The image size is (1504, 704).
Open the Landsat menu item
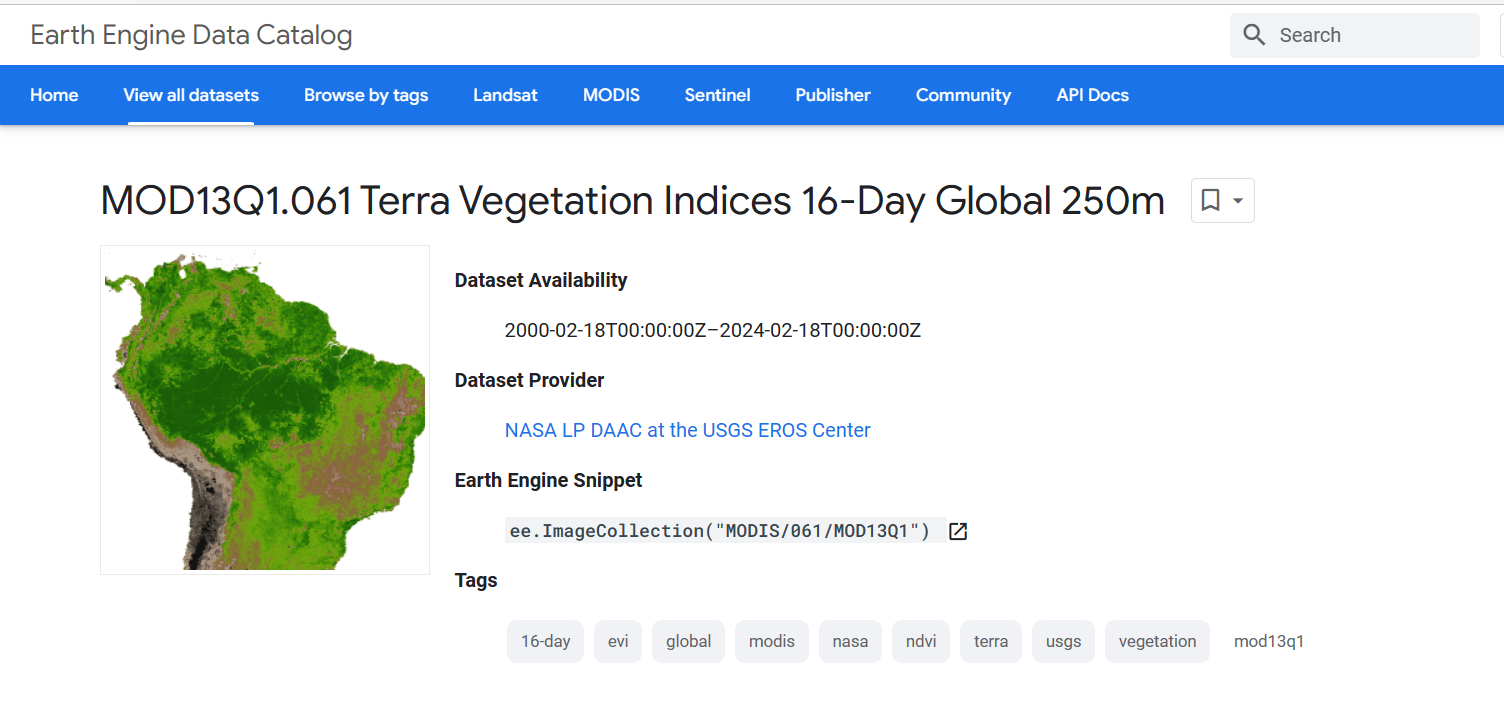pyautogui.click(x=505, y=95)
